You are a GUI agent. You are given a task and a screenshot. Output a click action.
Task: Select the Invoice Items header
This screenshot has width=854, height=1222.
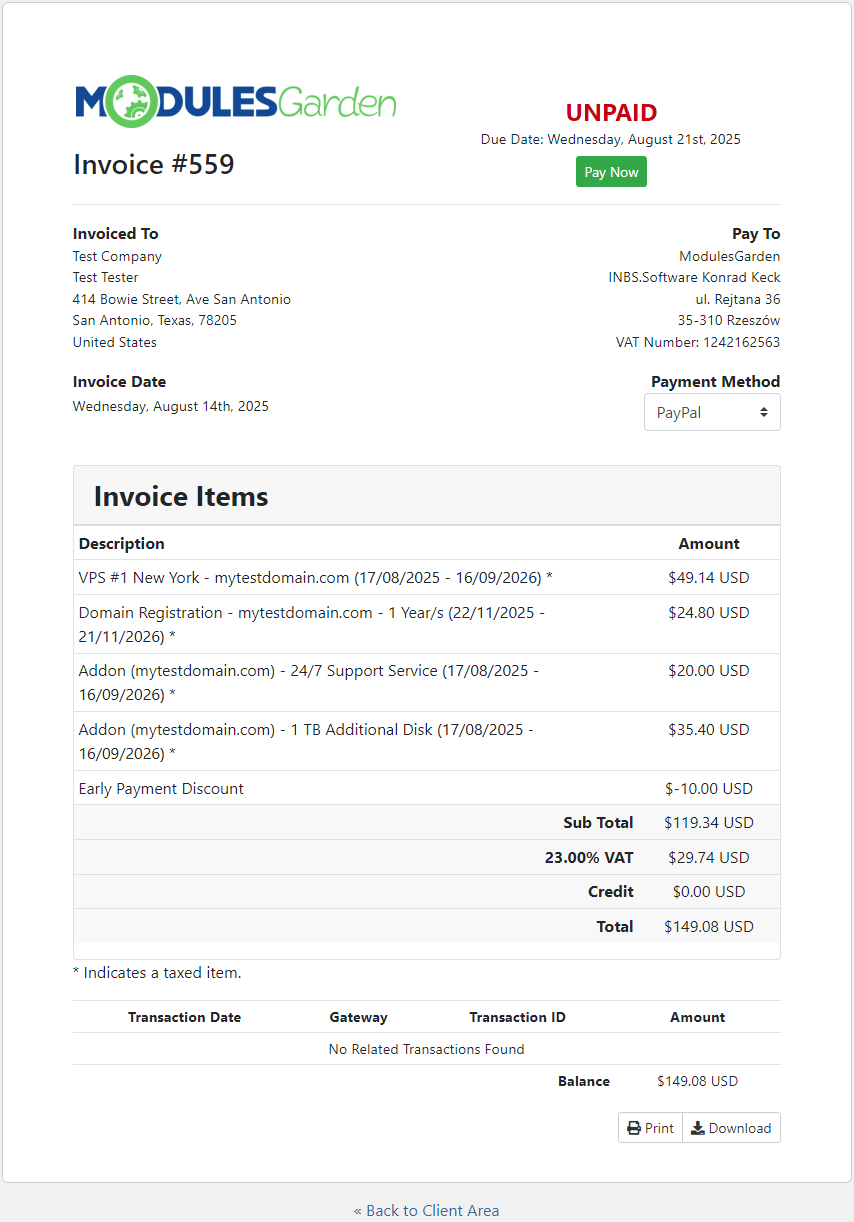point(180,496)
